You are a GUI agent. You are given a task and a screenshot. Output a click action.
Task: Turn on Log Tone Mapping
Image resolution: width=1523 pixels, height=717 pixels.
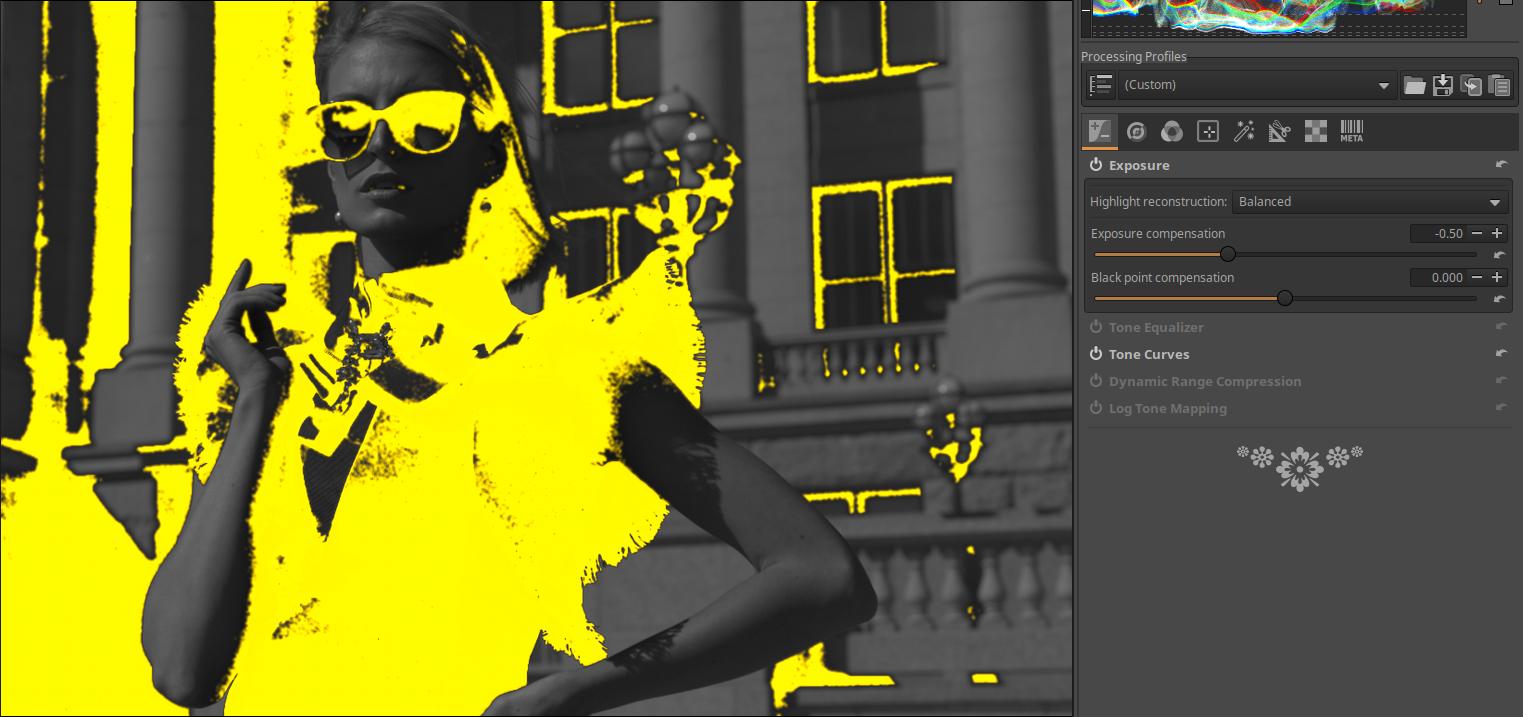pyautogui.click(x=1096, y=408)
